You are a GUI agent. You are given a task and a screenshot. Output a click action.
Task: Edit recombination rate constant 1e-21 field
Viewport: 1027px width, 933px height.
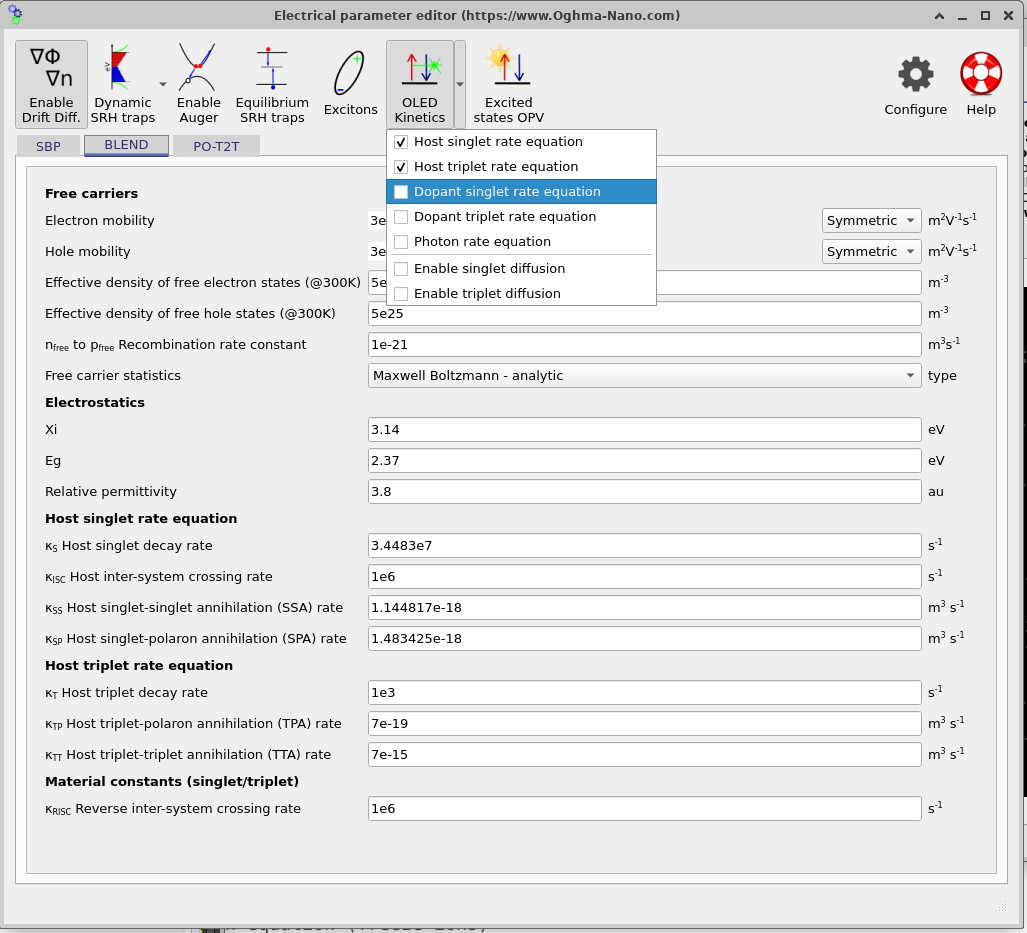pos(644,345)
